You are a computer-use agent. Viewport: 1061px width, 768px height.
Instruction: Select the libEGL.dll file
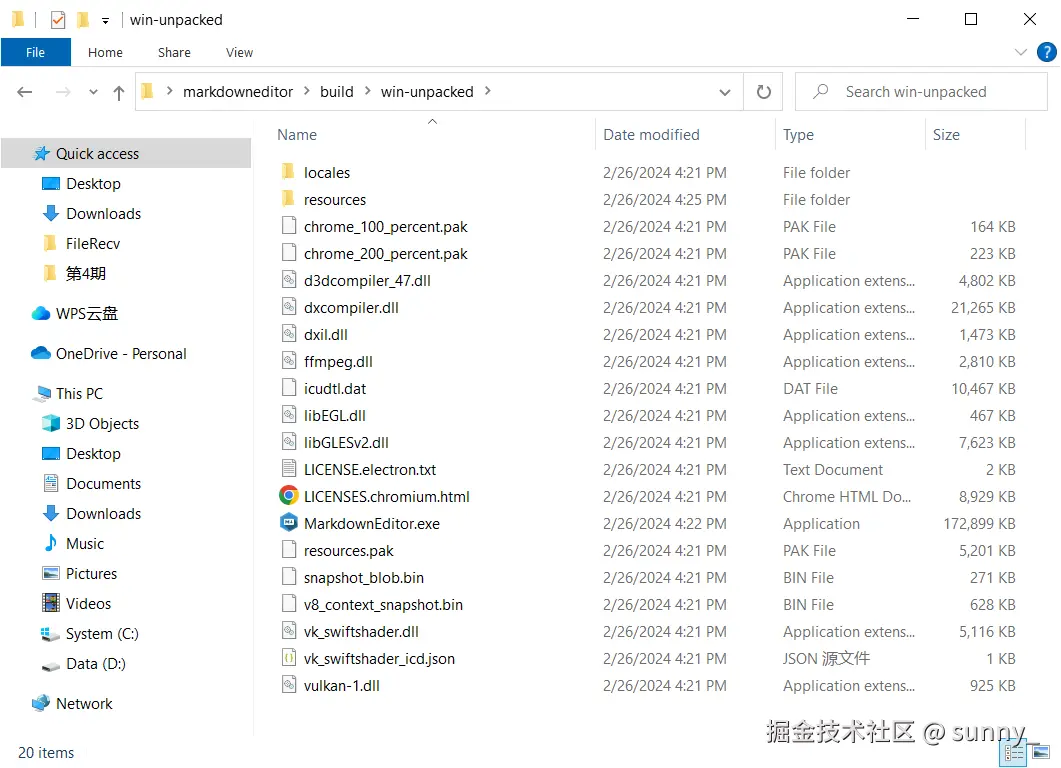(334, 415)
